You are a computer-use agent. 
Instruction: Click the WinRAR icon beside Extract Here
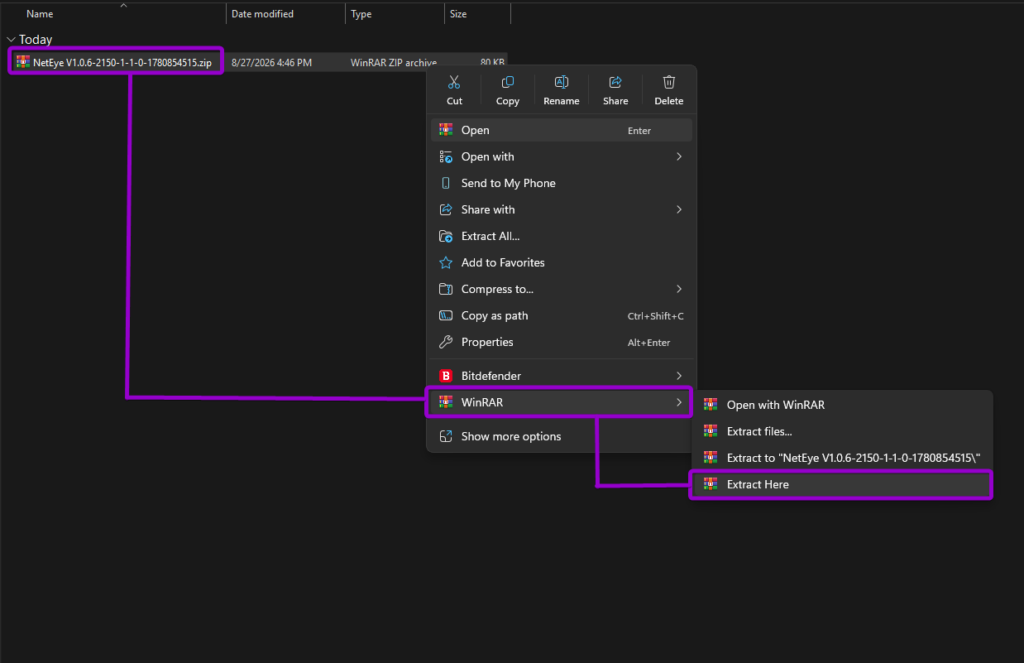pyautogui.click(x=711, y=484)
